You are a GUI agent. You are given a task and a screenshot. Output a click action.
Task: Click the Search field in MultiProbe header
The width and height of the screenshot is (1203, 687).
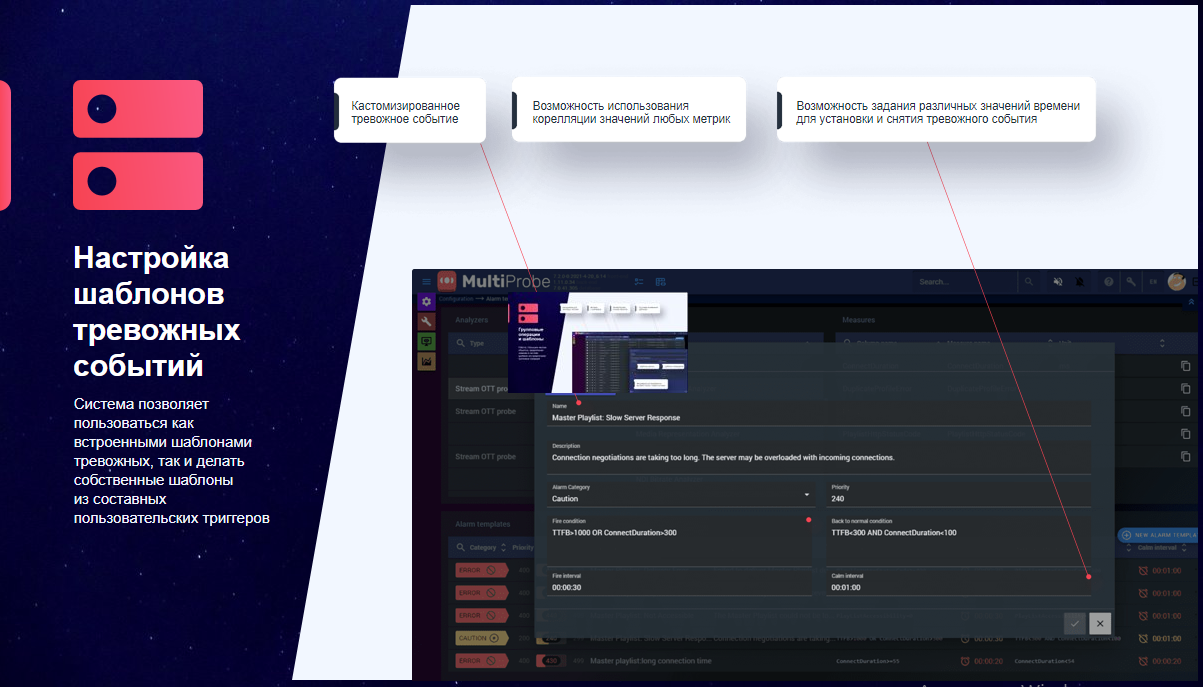pos(965,282)
